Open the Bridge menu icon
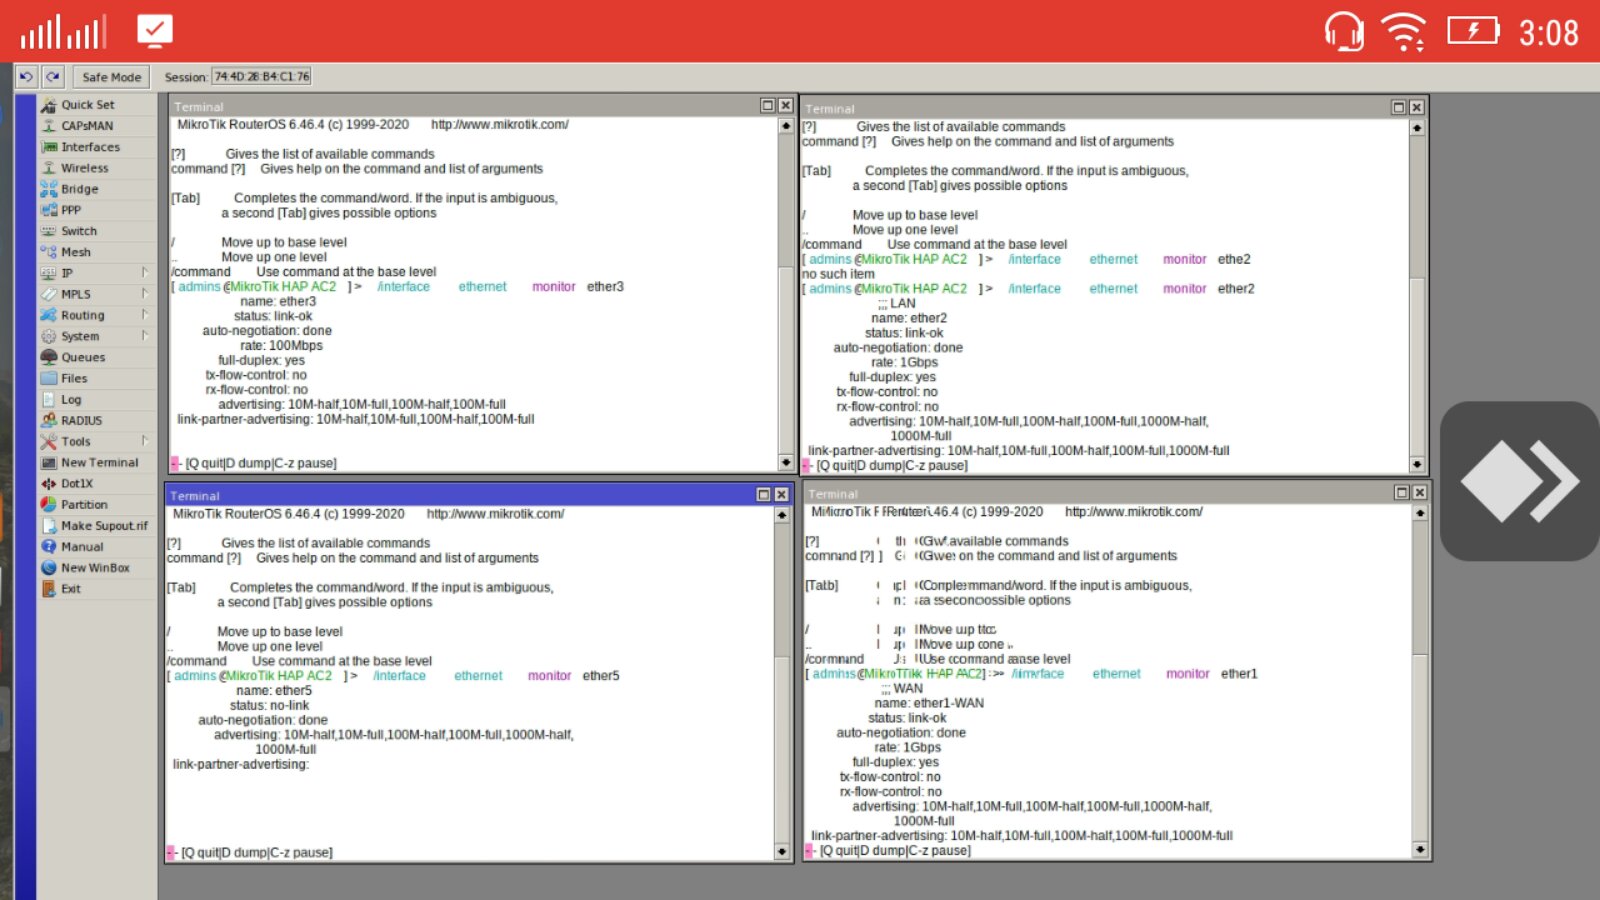This screenshot has width=1600, height=900. click(x=48, y=189)
